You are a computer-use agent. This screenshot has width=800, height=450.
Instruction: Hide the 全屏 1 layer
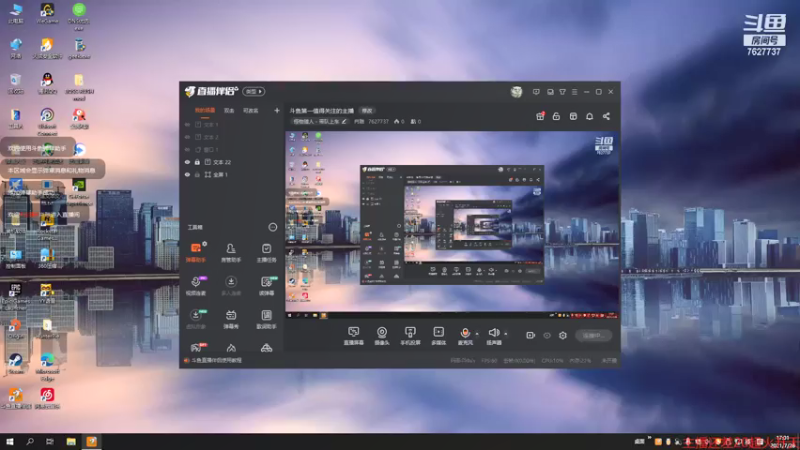click(x=187, y=174)
